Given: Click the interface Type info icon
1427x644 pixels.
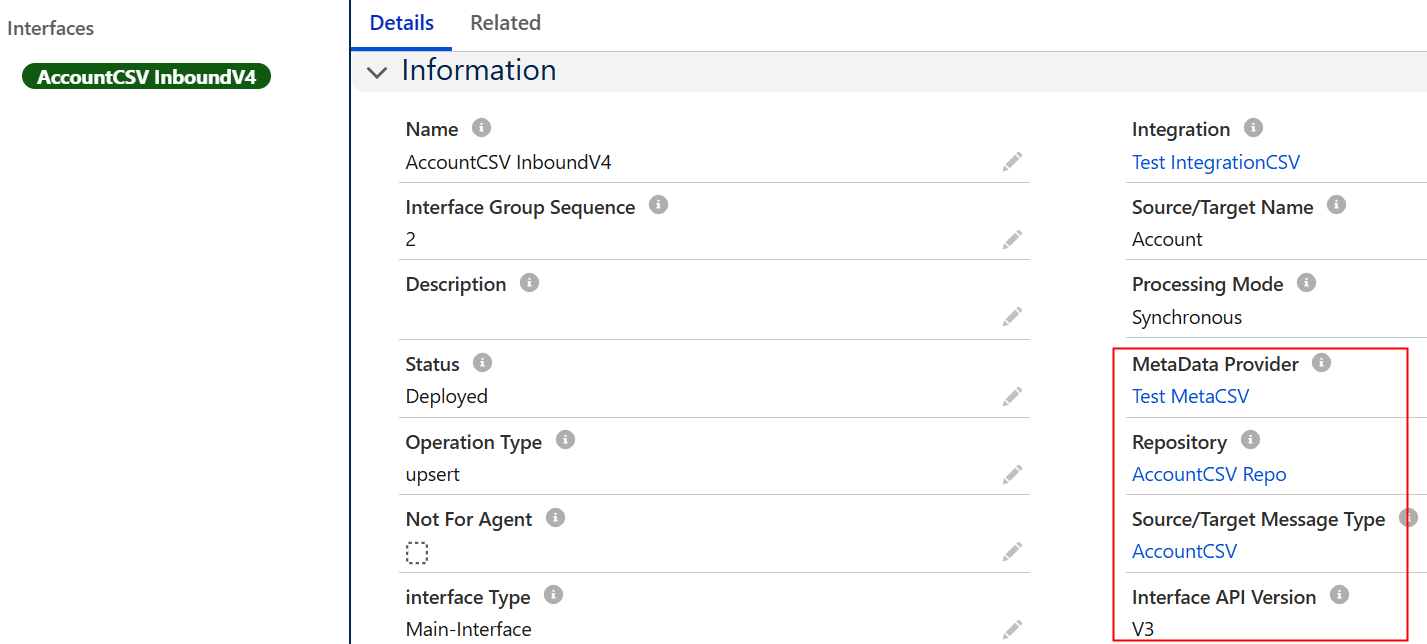Looking at the screenshot, I should [553, 595].
